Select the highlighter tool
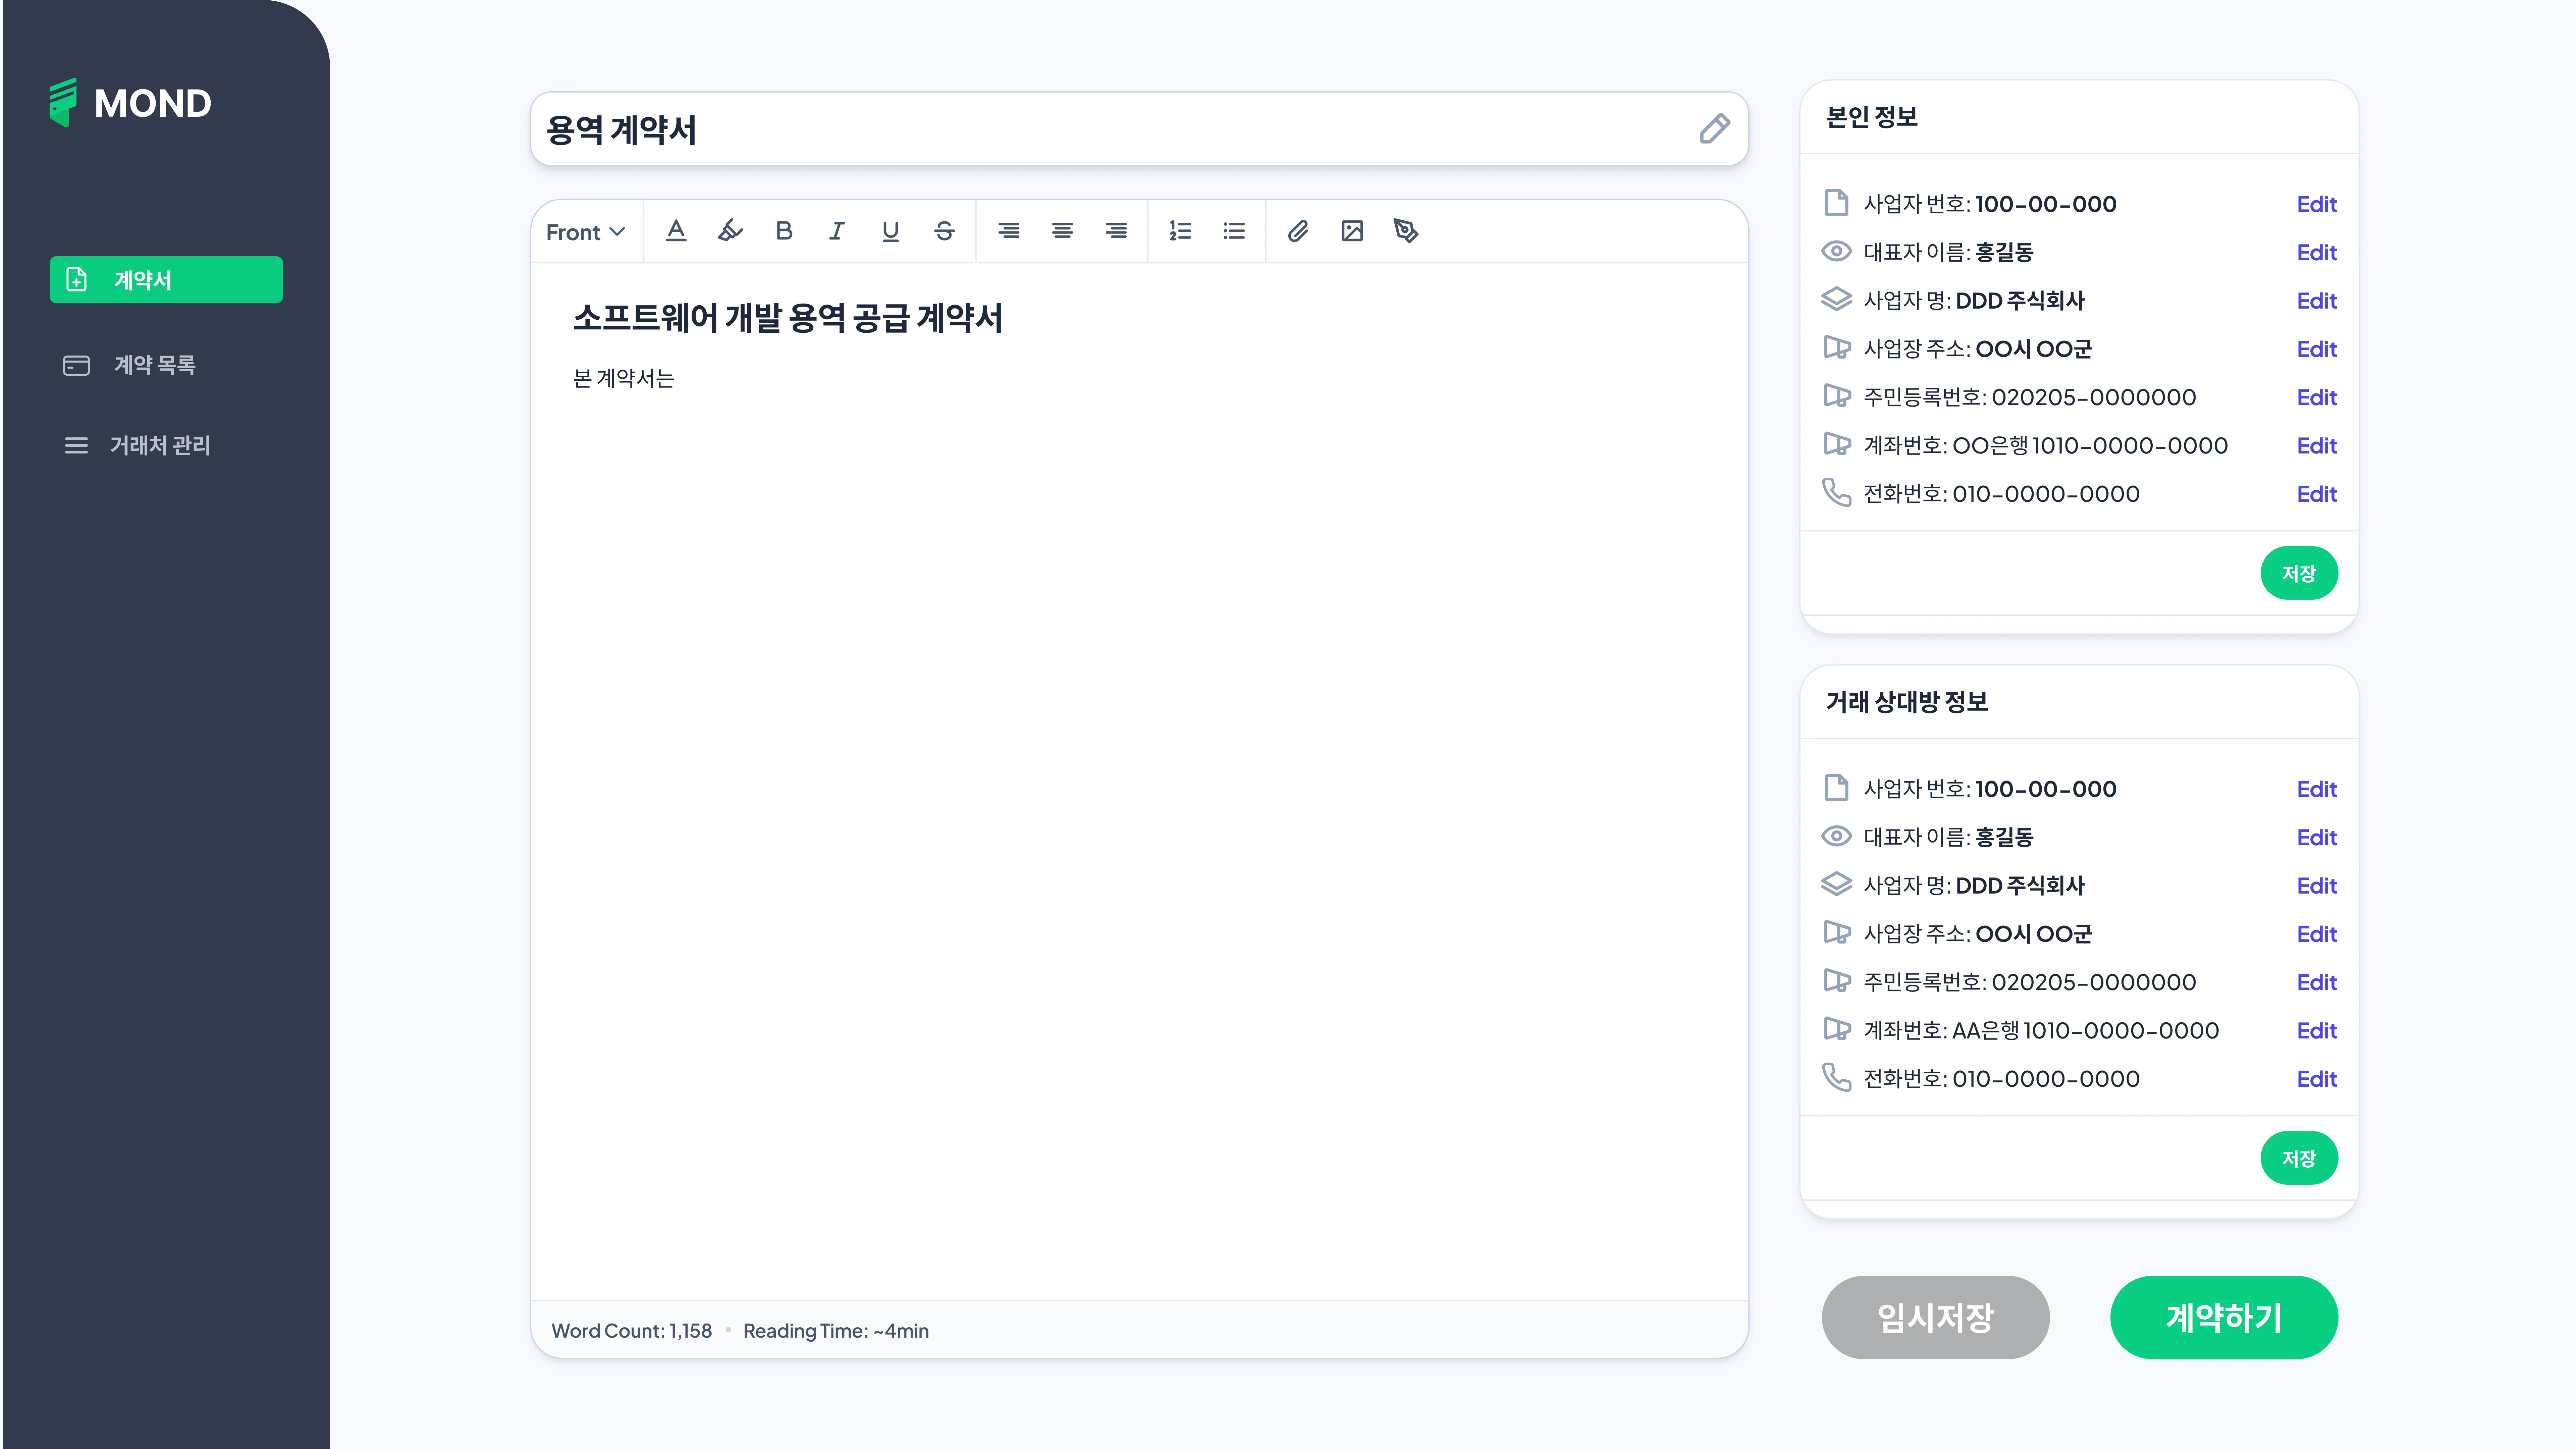The height and width of the screenshot is (1449, 2576). click(x=730, y=231)
